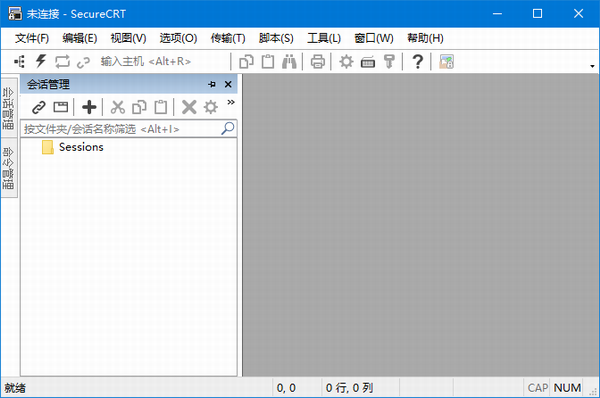This screenshot has width=600, height=398.
Task: Click the filter magnifier search icon
Action: (x=228, y=129)
